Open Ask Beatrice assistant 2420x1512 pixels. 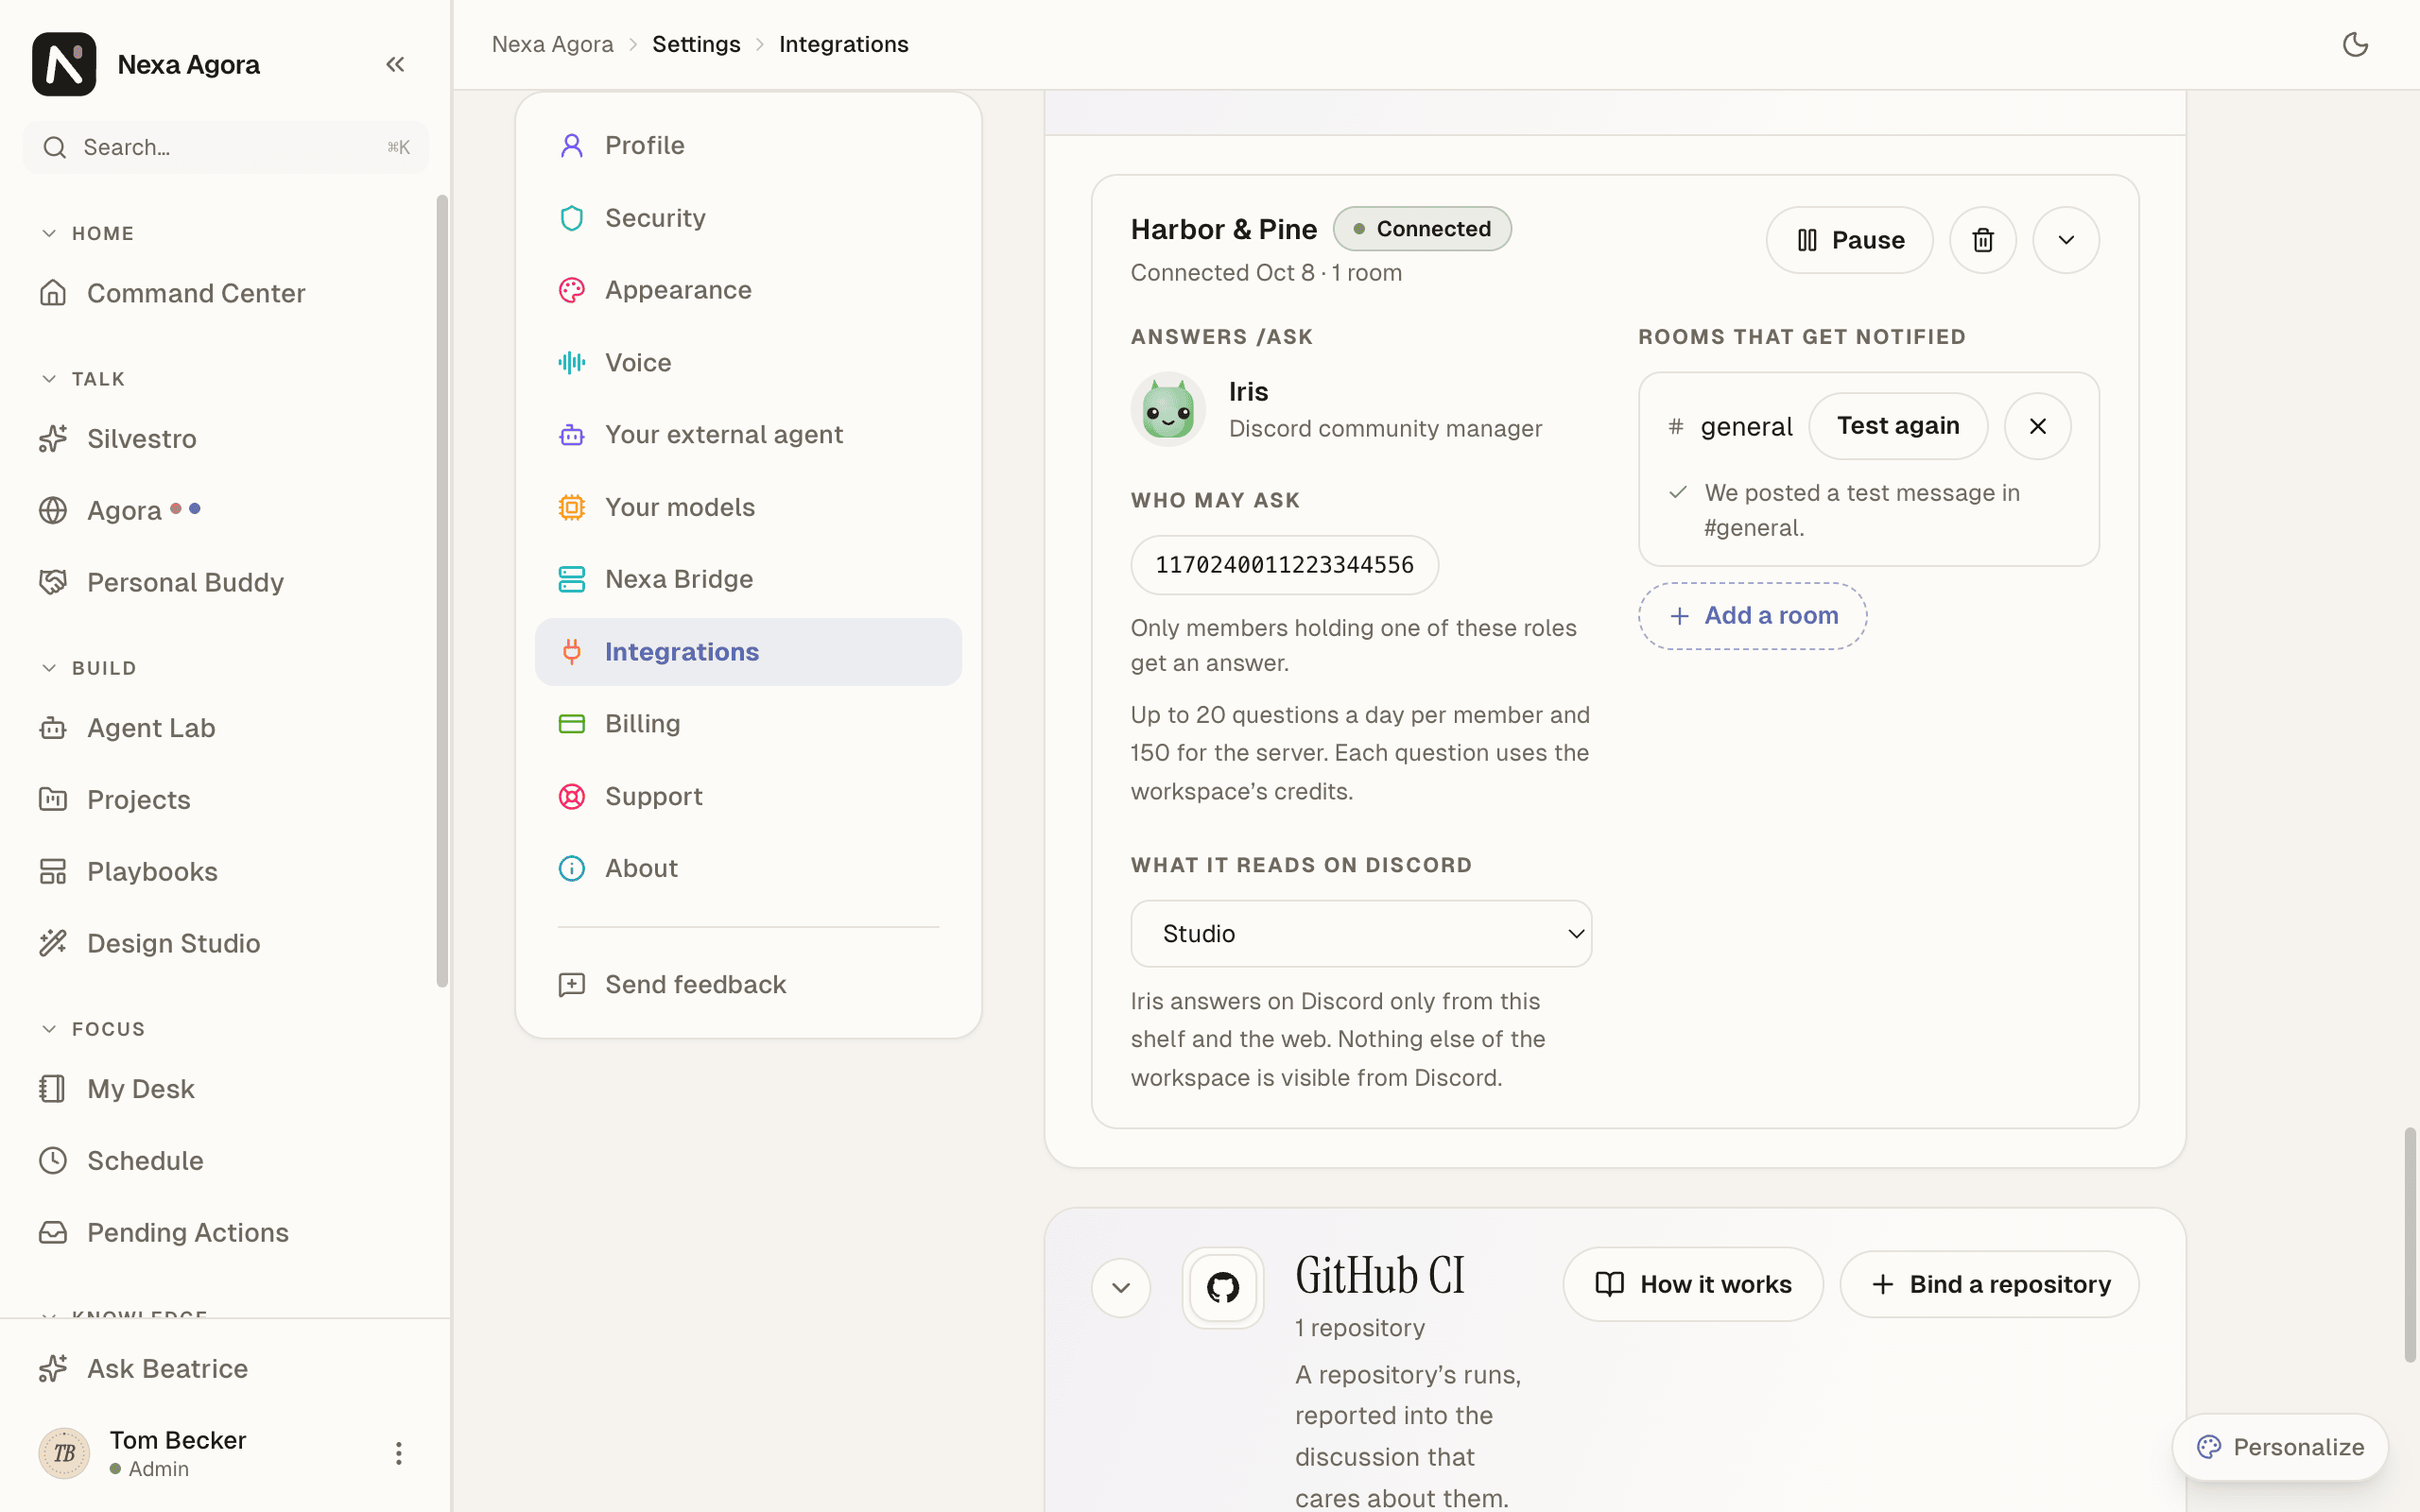225,1368
